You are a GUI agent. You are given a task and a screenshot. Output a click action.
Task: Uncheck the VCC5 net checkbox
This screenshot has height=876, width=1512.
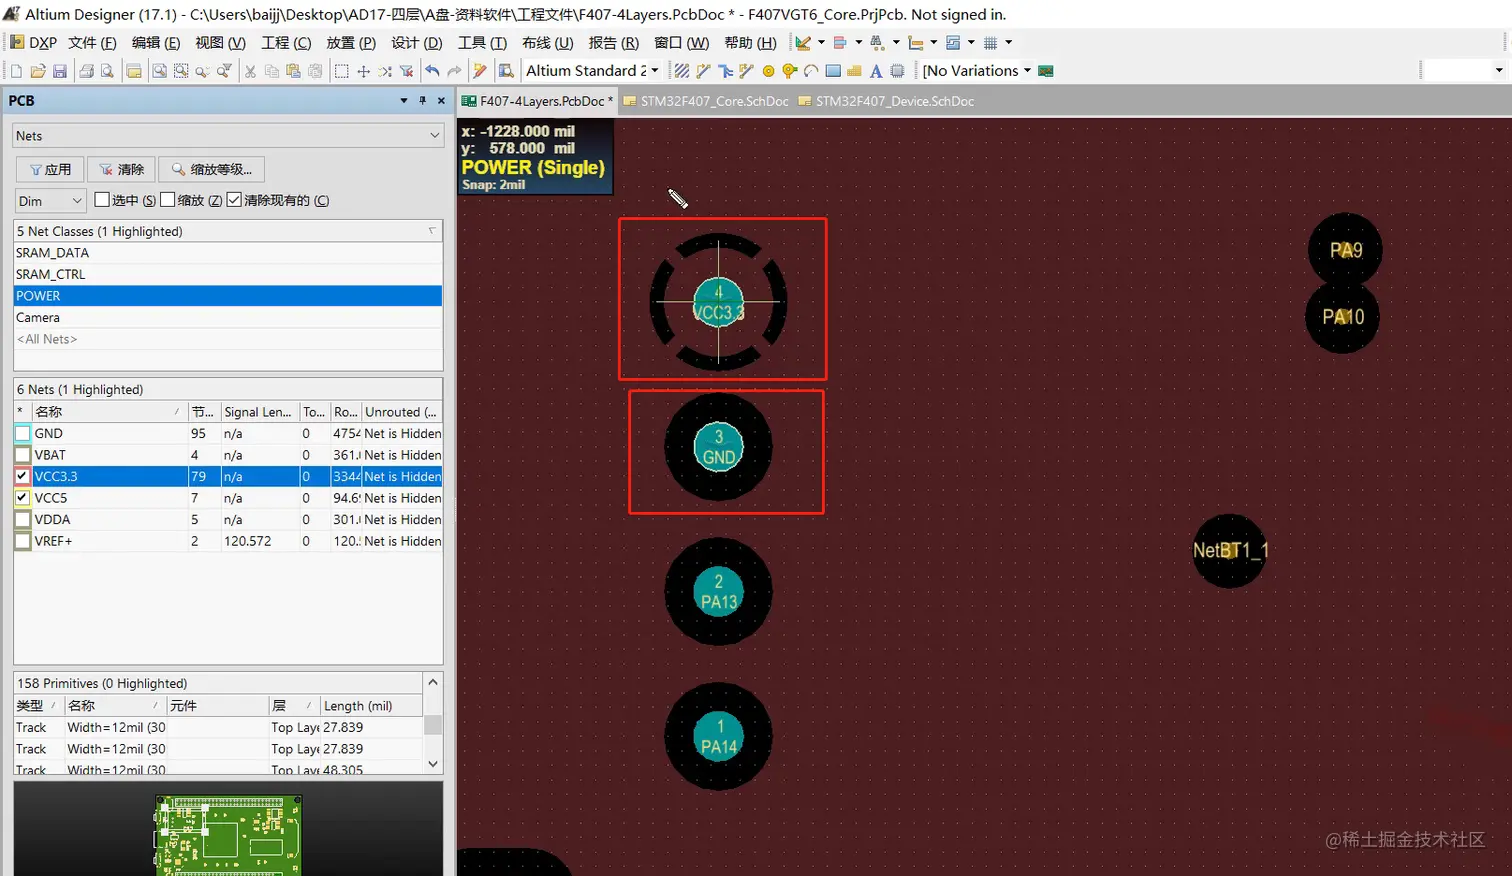point(22,498)
